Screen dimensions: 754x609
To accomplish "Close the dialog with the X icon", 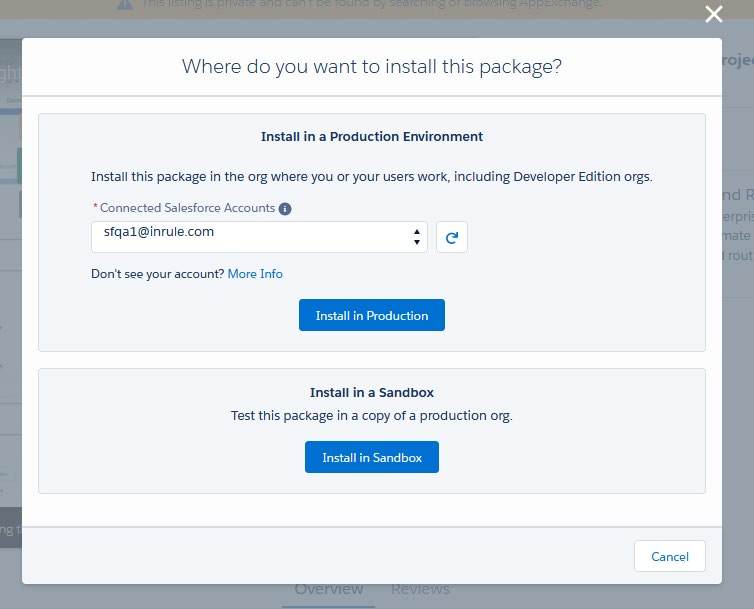I will pyautogui.click(x=714, y=14).
